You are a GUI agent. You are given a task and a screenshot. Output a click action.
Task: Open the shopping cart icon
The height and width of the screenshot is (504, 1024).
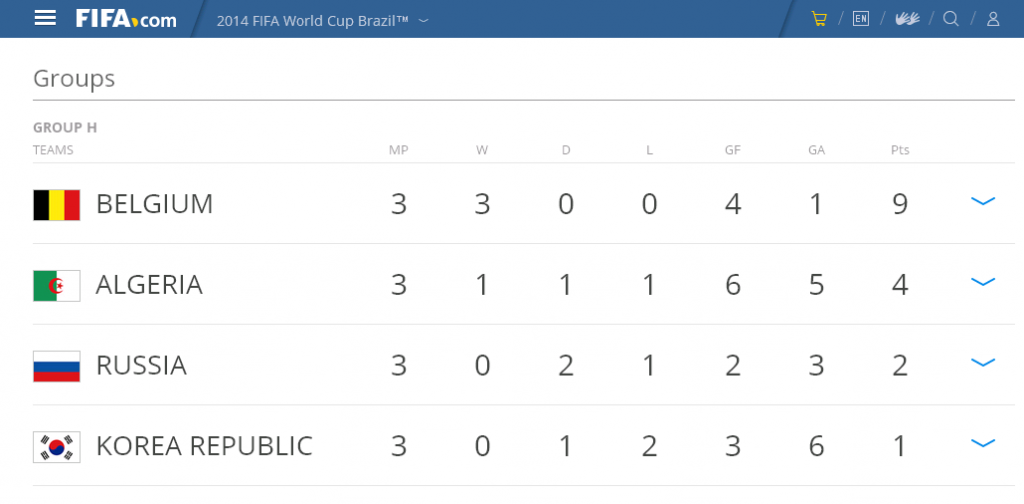(x=819, y=18)
